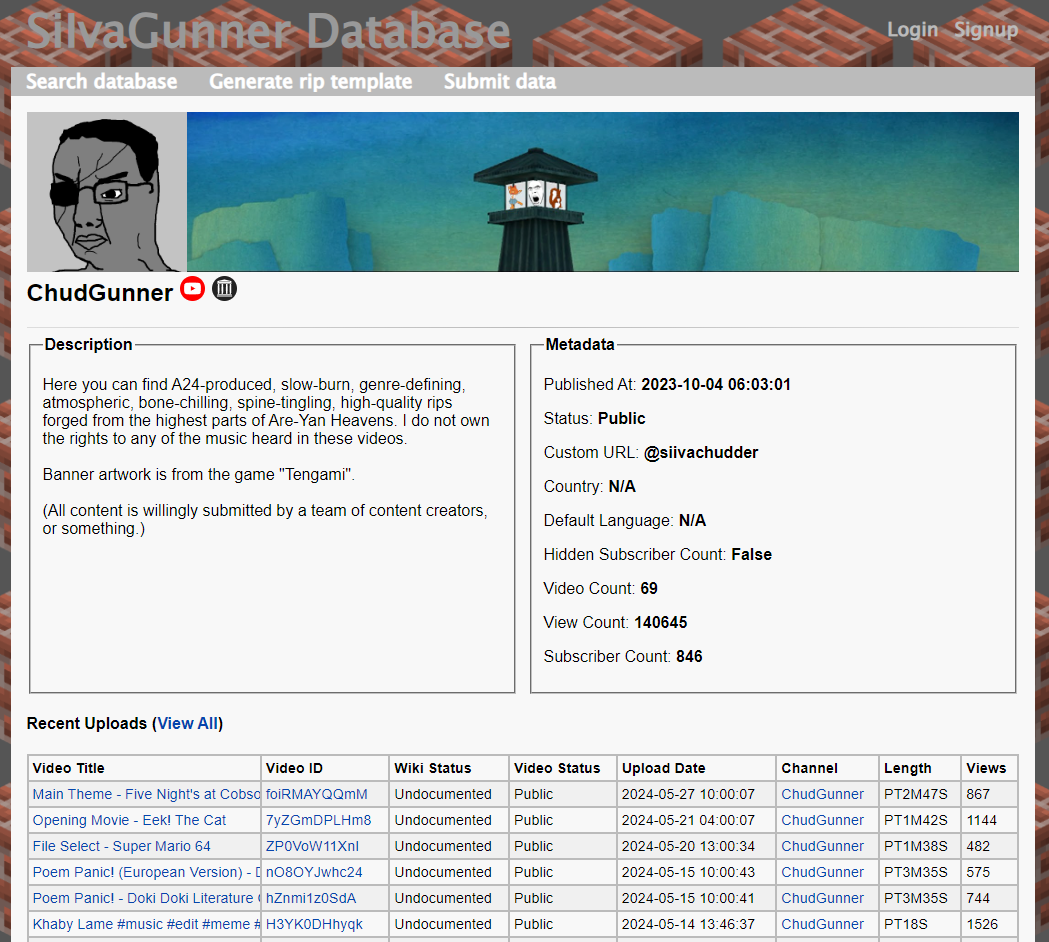Screen dimensions: 1049x942
Task: Select upload date 2024-05-21 04:00:07
Action: pyautogui.click(x=688, y=820)
